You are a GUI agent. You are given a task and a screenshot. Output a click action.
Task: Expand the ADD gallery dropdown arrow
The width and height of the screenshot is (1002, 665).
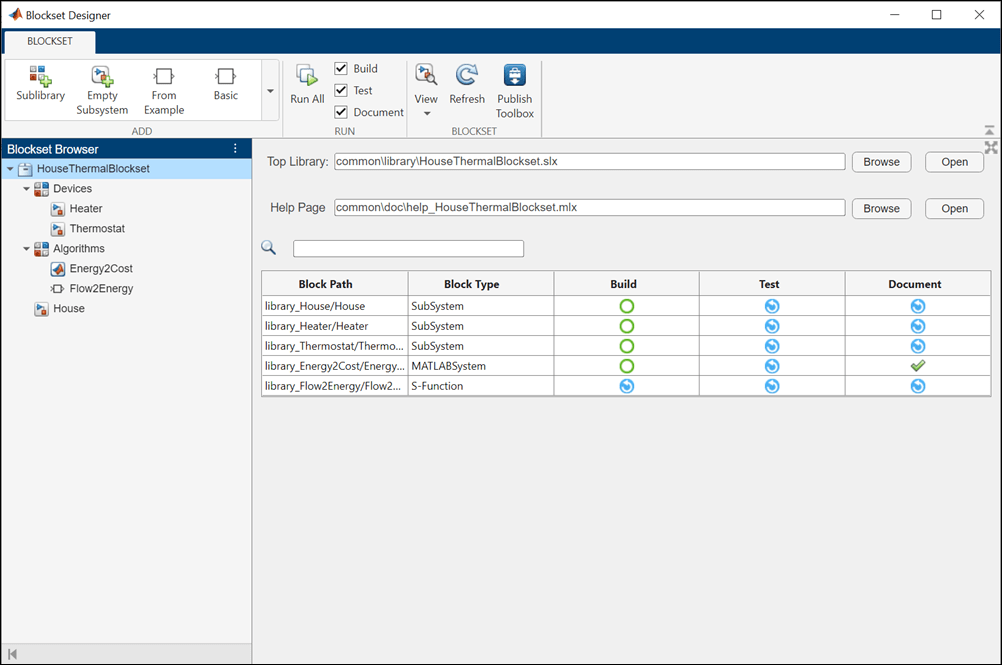pyautogui.click(x=270, y=91)
